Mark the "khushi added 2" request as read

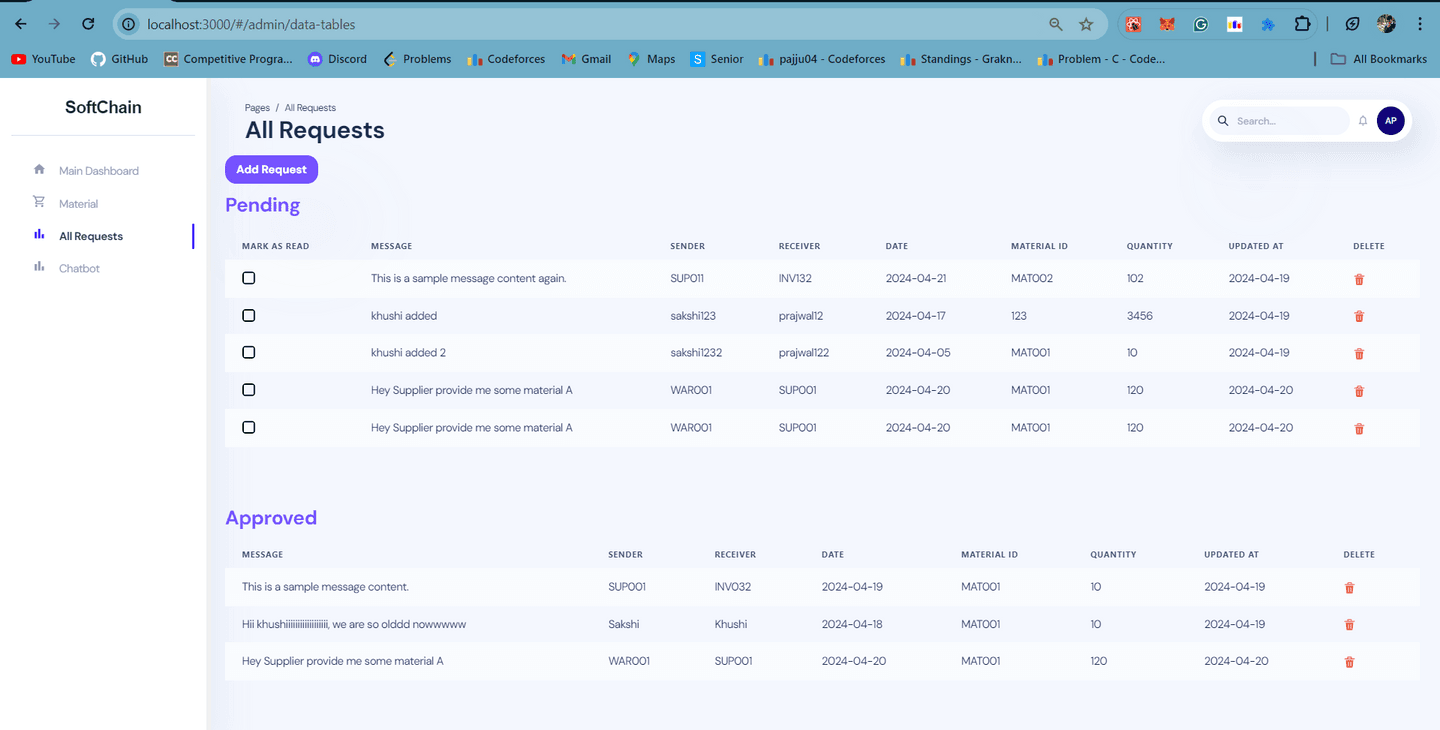point(249,352)
